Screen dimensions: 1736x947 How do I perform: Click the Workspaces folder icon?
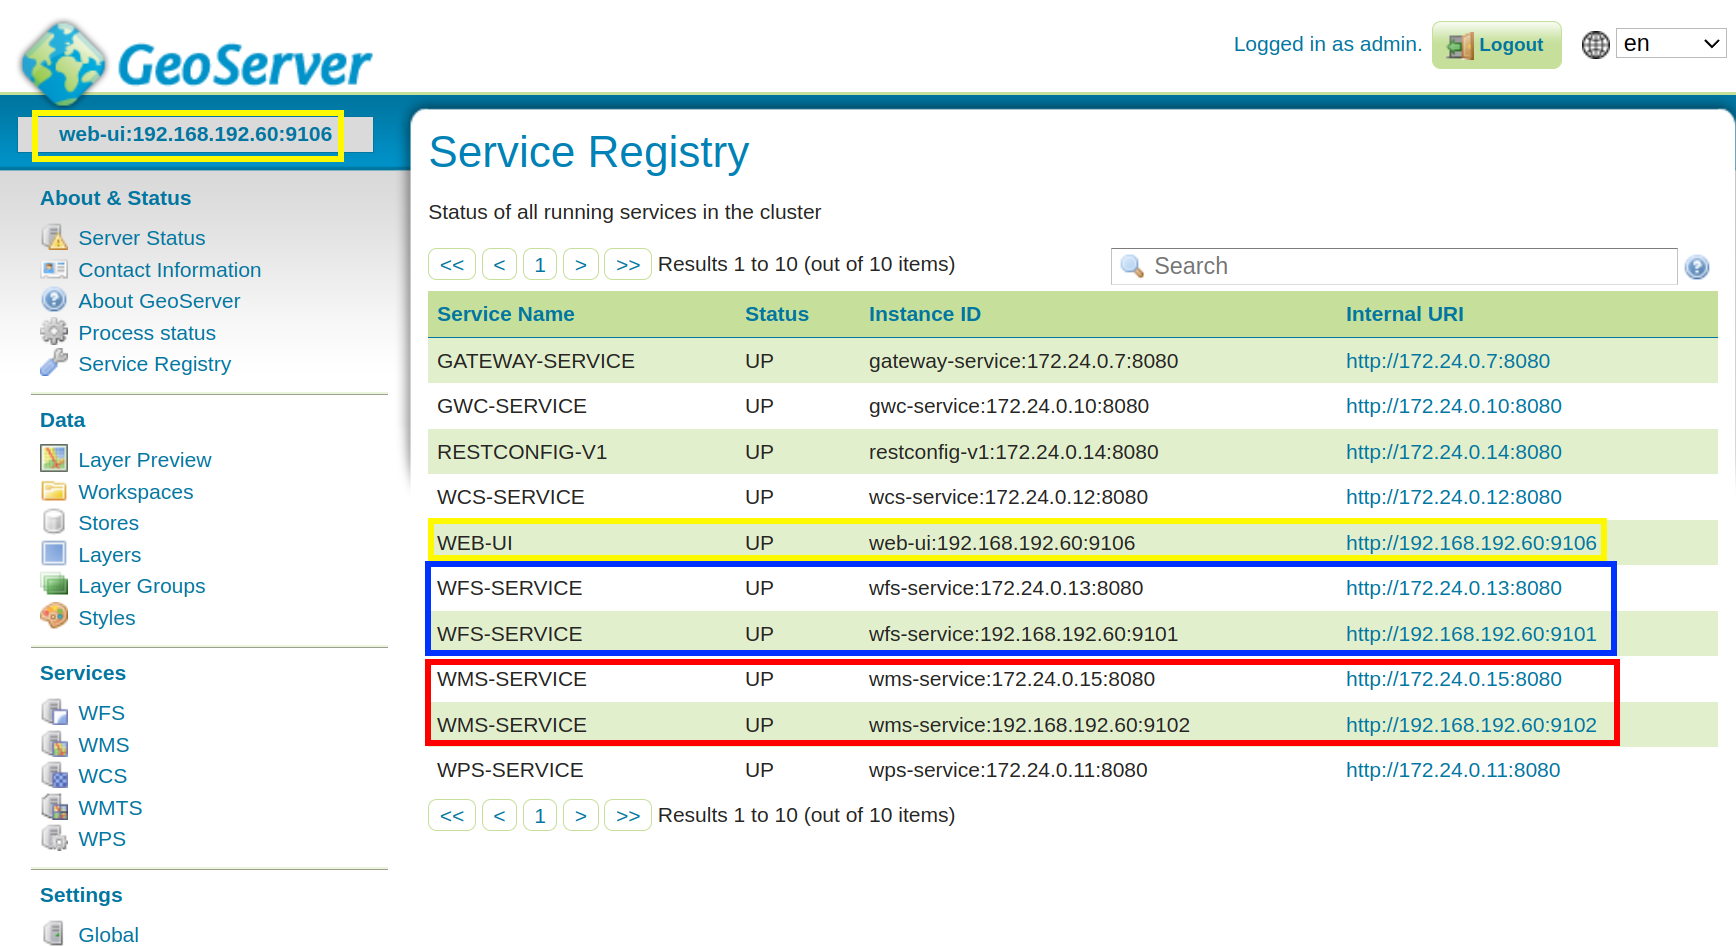click(x=54, y=491)
